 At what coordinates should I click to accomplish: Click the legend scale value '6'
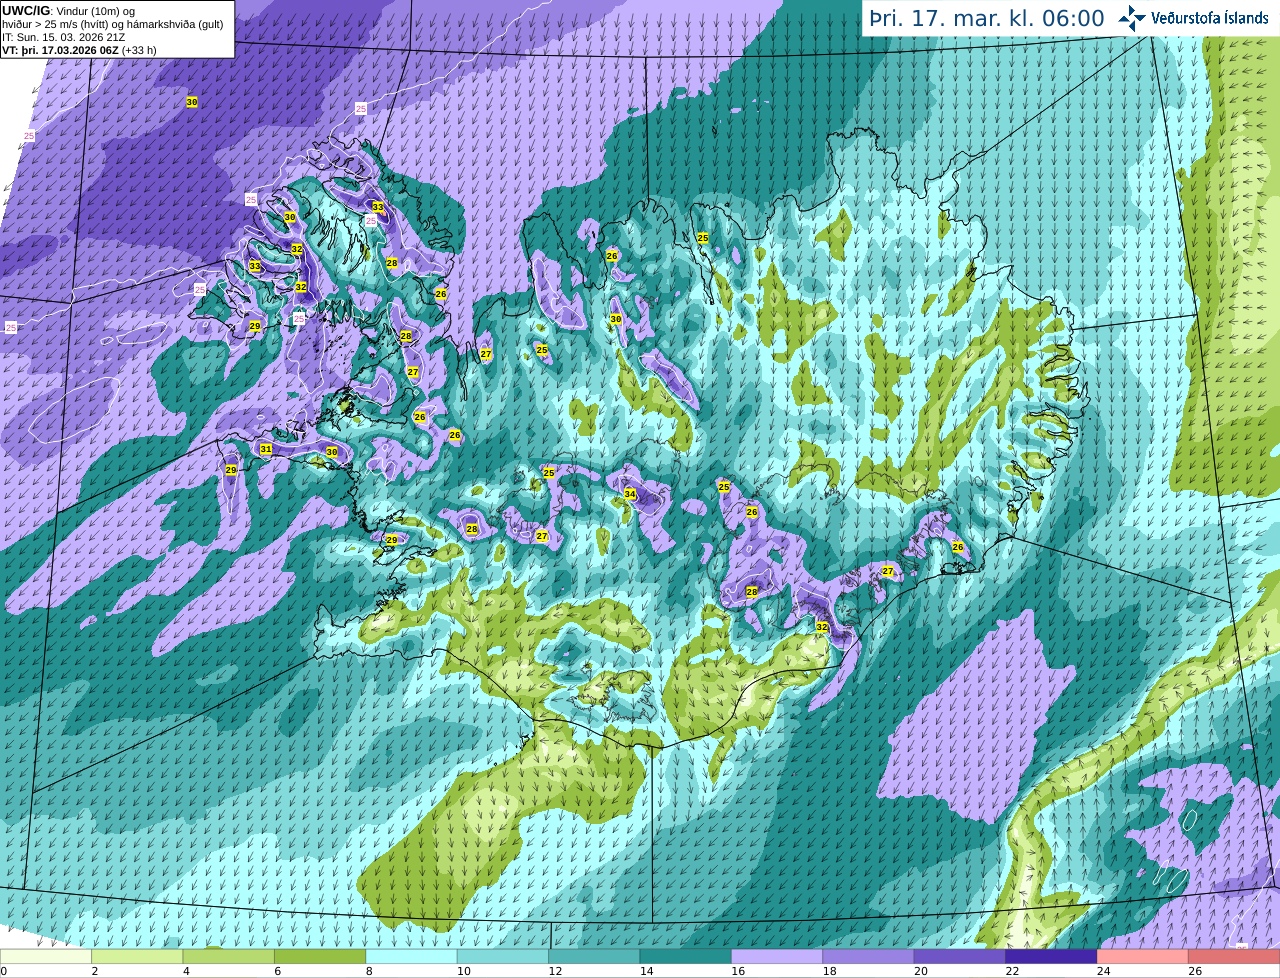(277, 971)
